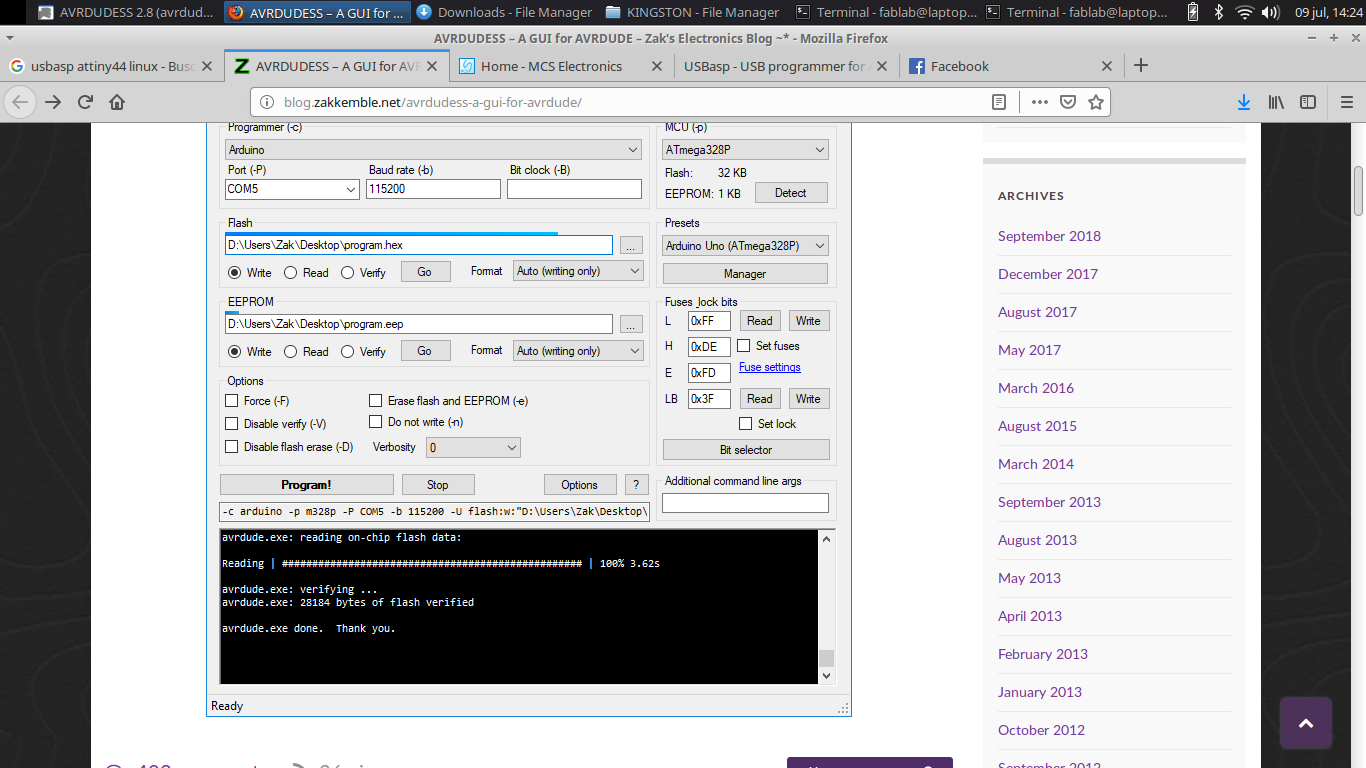The height and width of the screenshot is (768, 1366).
Task: Close the usbasp attiny44 linux tab
Action: [x=207, y=66]
